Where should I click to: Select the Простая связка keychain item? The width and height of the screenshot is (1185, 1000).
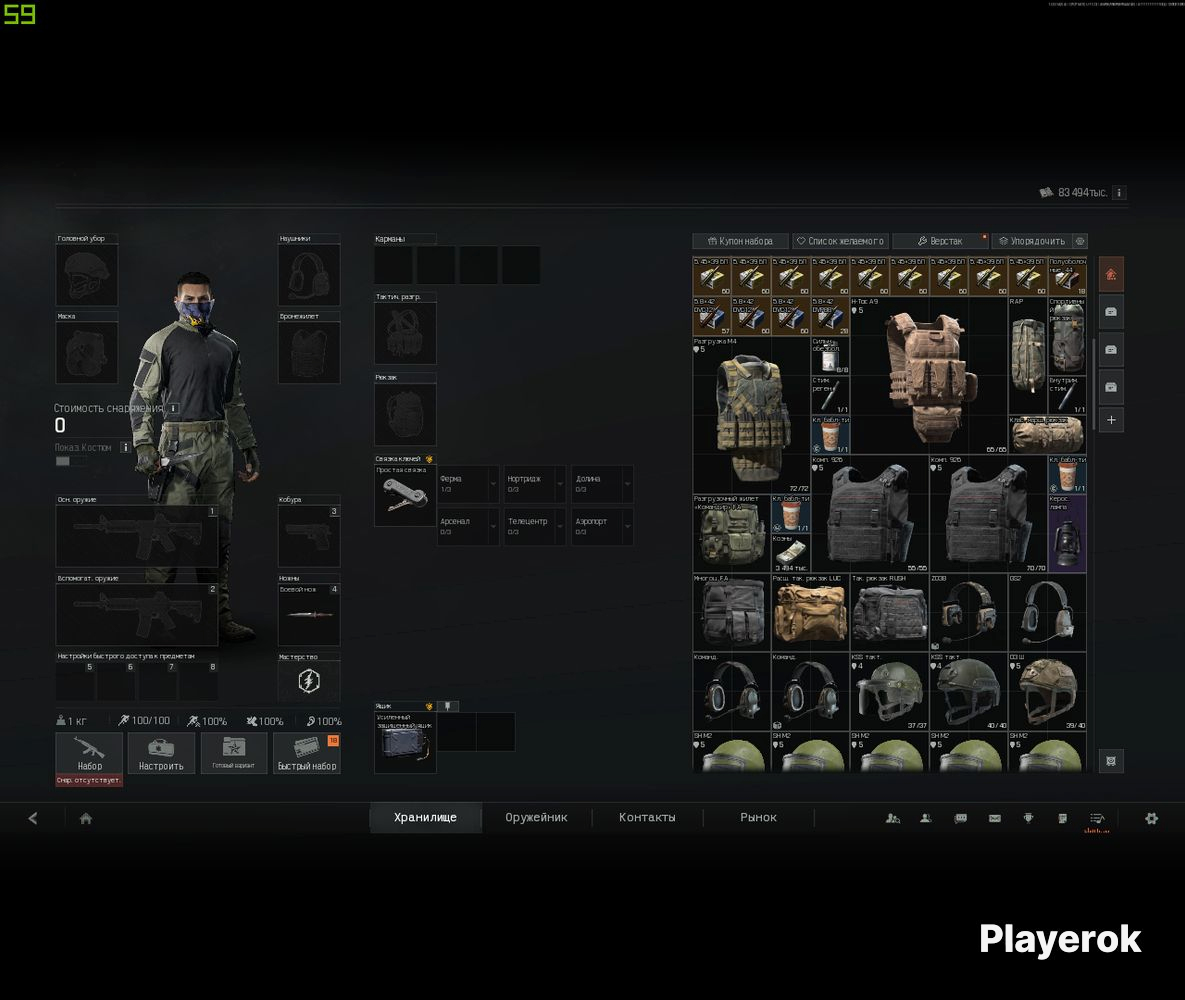(x=405, y=496)
